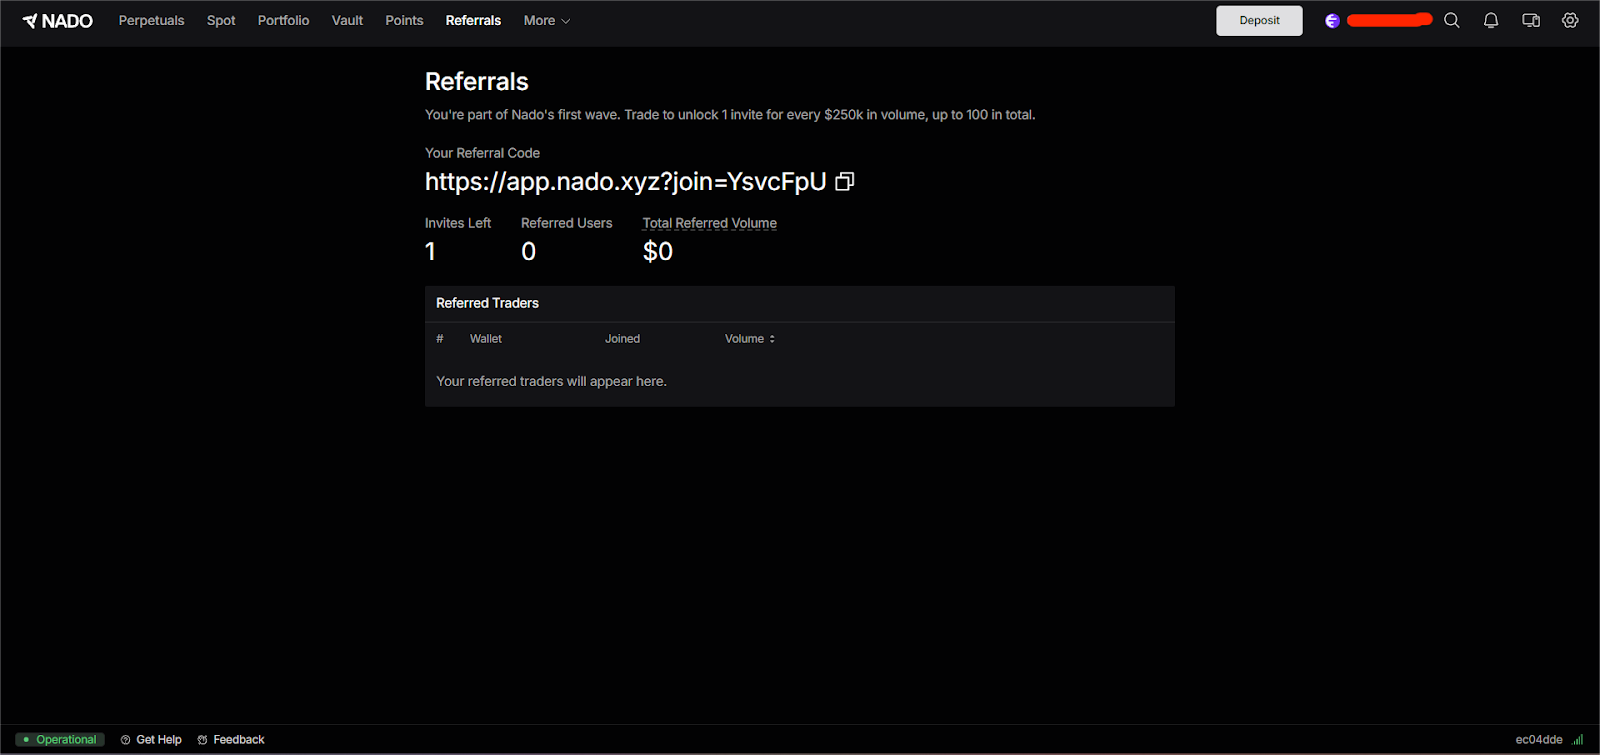Click the devices icon in header
The image size is (1600, 755).
tap(1531, 20)
